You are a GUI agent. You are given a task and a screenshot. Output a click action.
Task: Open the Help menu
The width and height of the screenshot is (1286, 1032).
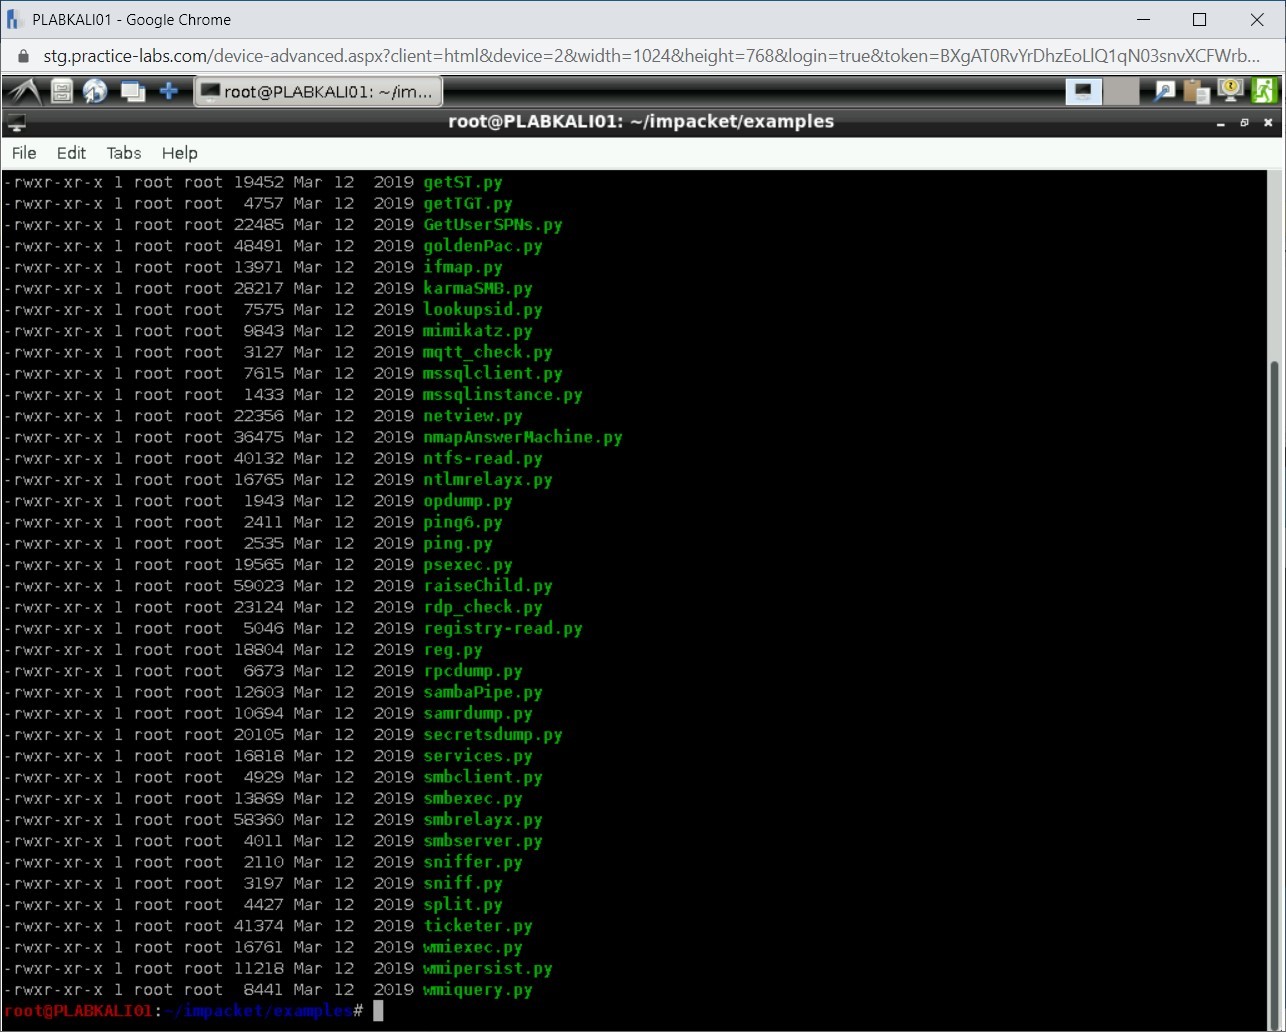point(180,153)
